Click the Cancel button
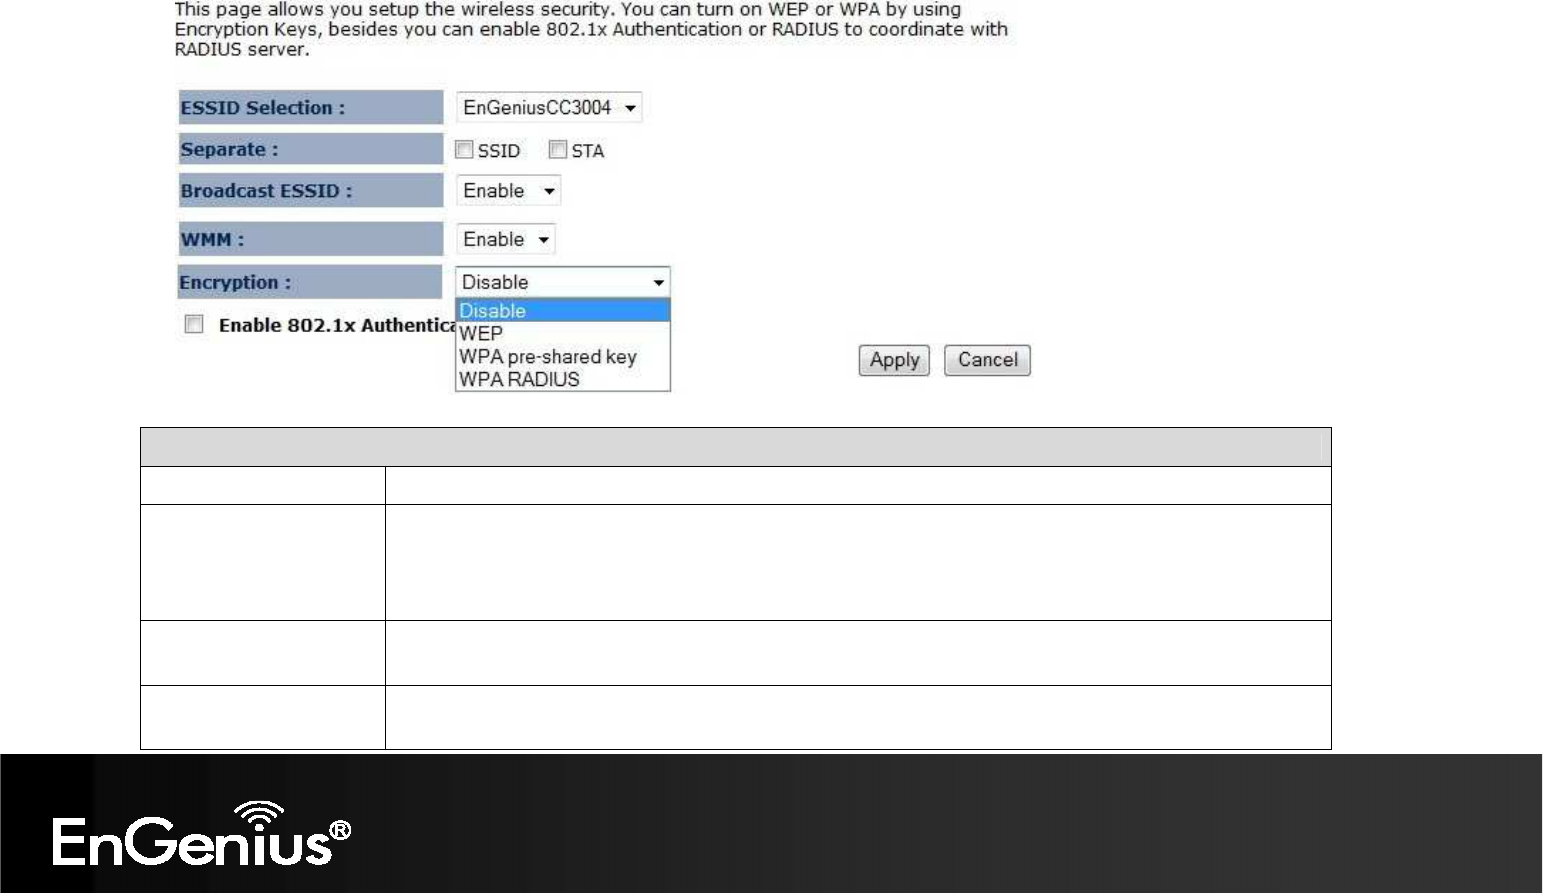 click(987, 360)
